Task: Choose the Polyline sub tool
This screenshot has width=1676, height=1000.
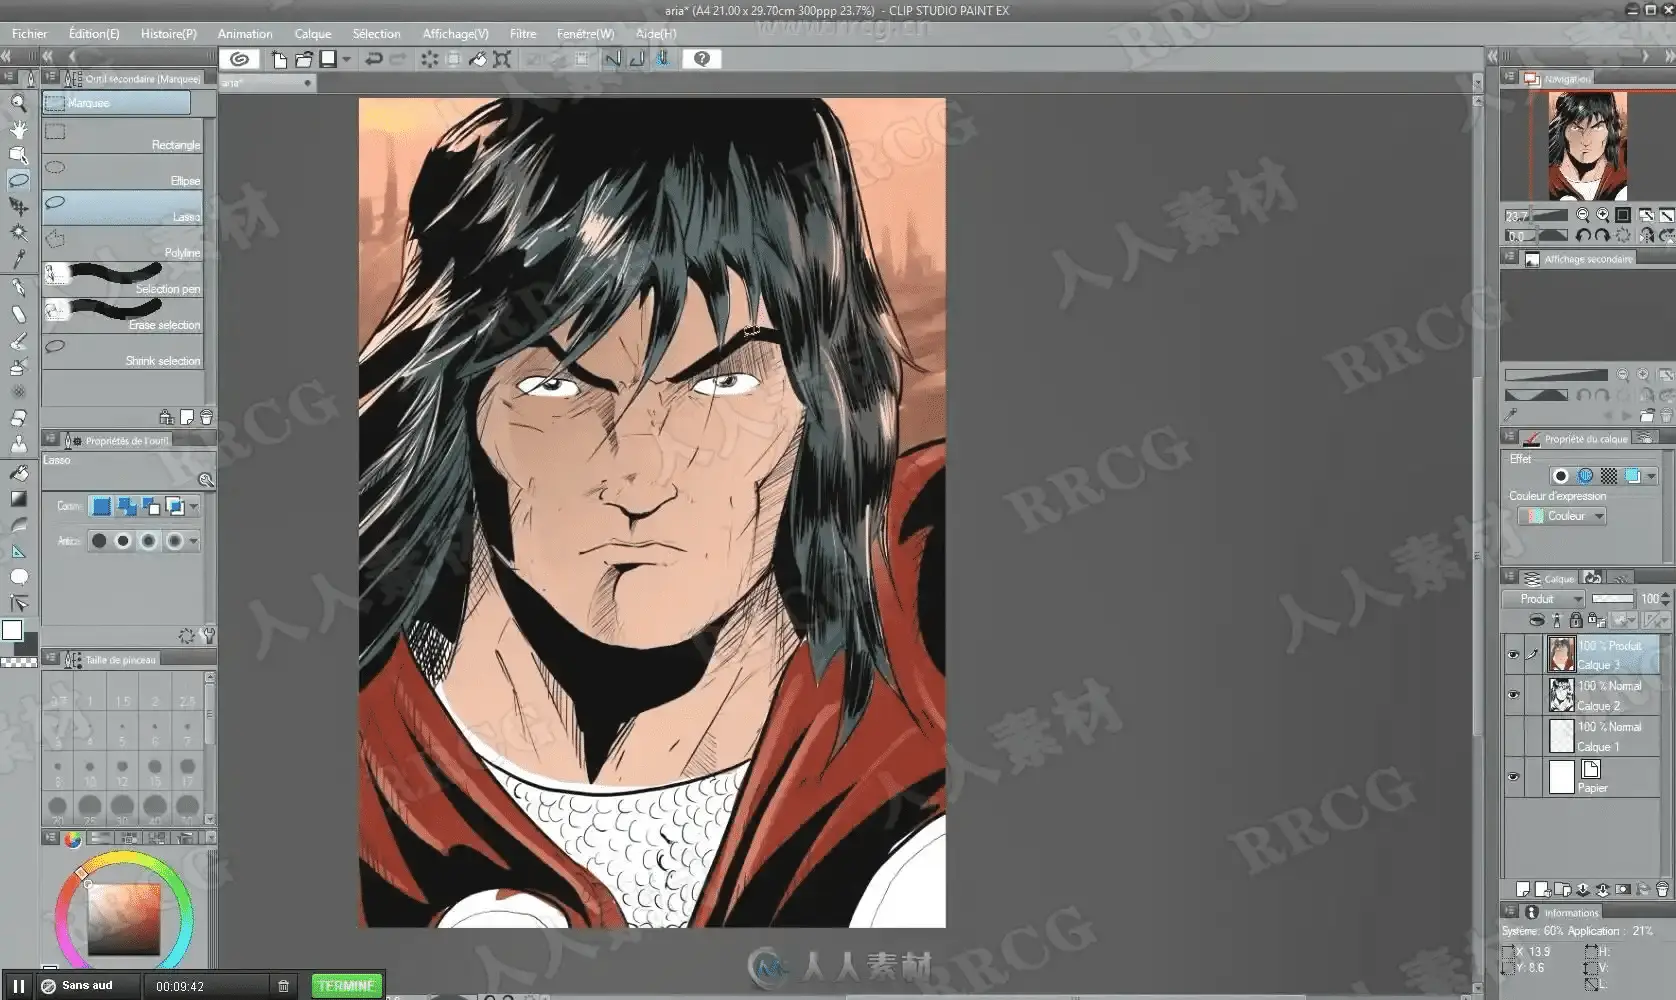Action: pyautogui.click(x=123, y=244)
